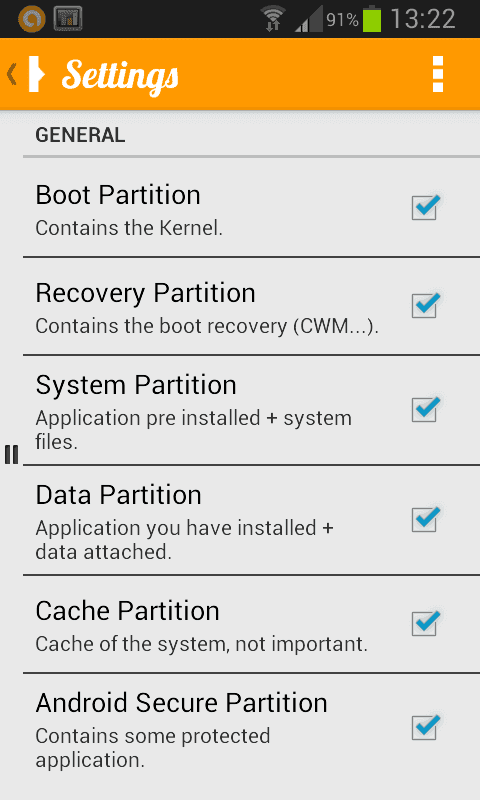
Task: Uncheck the Boot Partition checkbox
Action: click(425, 207)
